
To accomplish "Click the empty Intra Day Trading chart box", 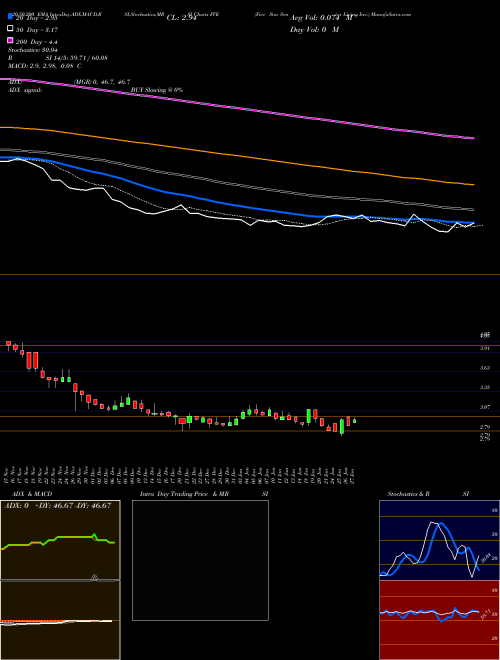I will point(200,560).
